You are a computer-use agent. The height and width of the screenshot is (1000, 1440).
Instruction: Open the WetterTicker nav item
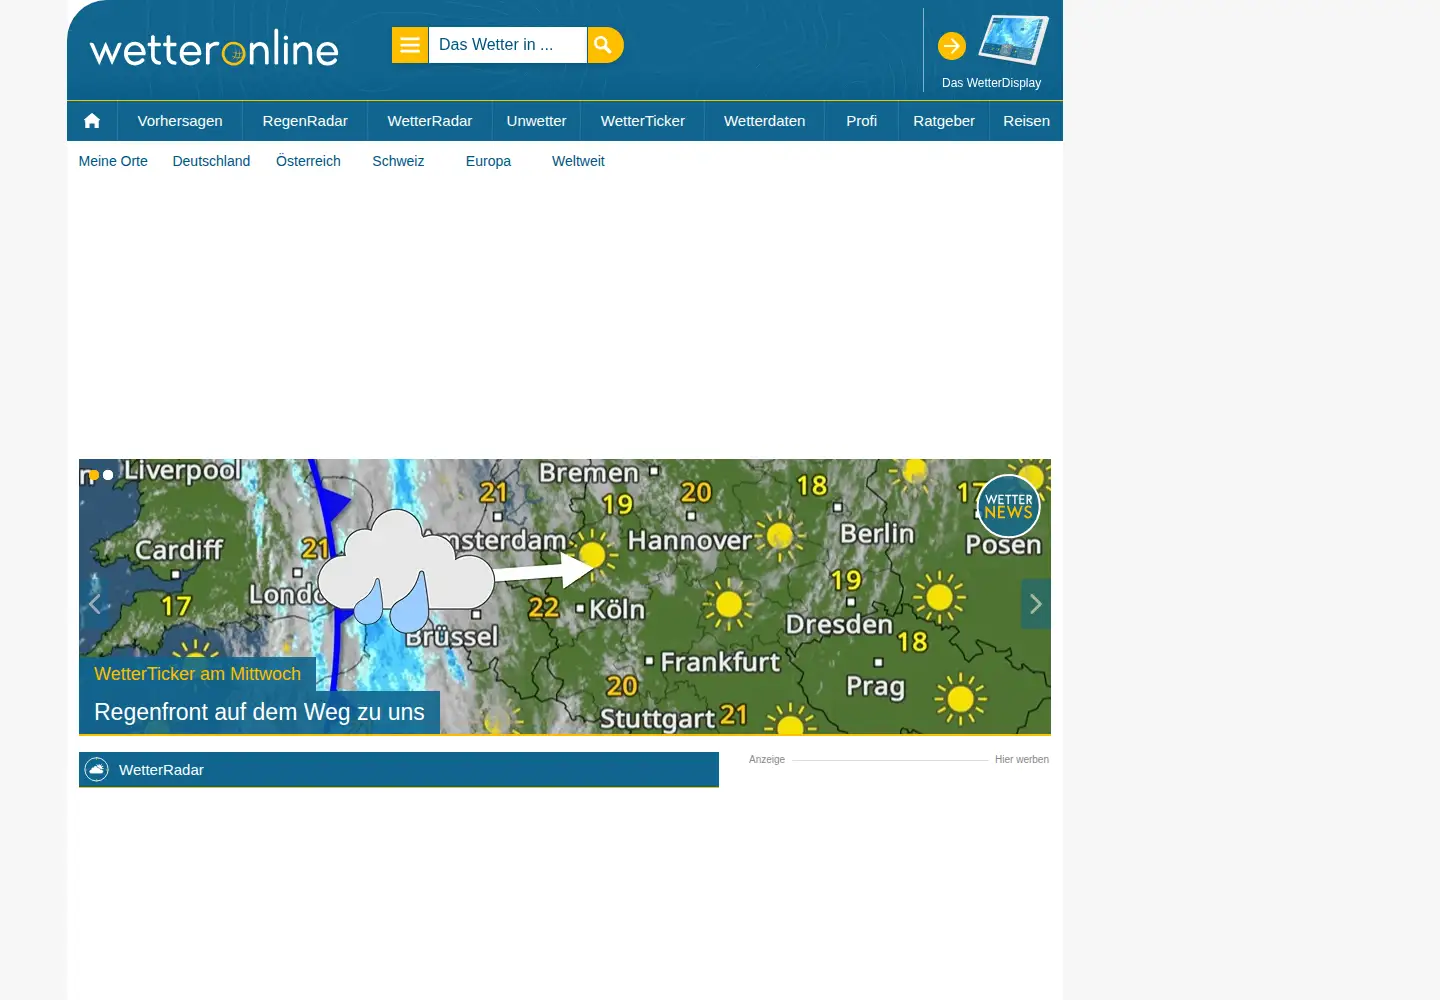[x=643, y=121]
